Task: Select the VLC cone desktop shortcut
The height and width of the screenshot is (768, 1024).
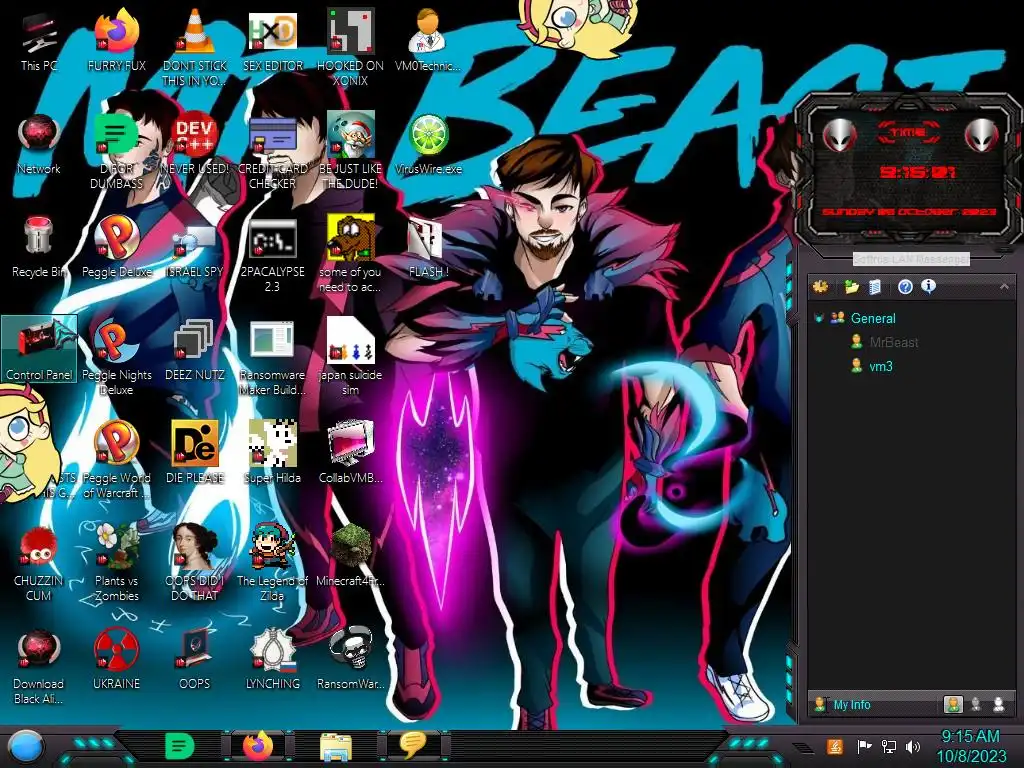Action: 195,47
